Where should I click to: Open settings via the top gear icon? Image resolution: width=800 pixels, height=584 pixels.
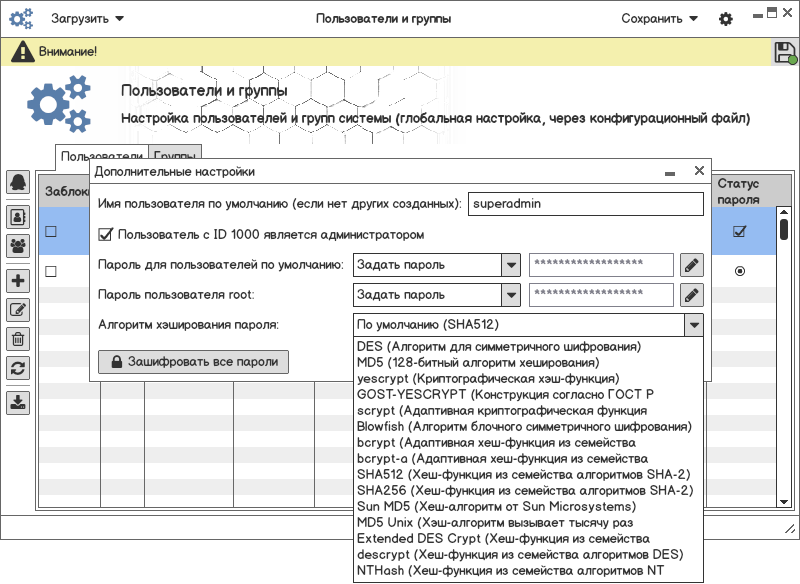coord(726,19)
